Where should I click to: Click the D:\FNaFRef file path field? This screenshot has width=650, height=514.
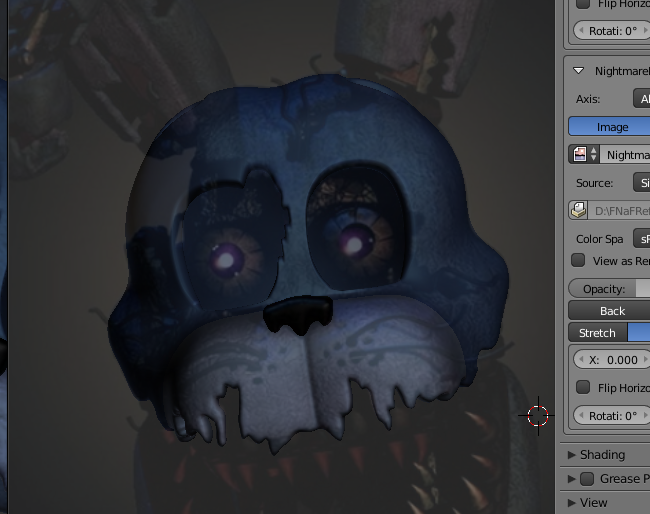[x=620, y=211]
